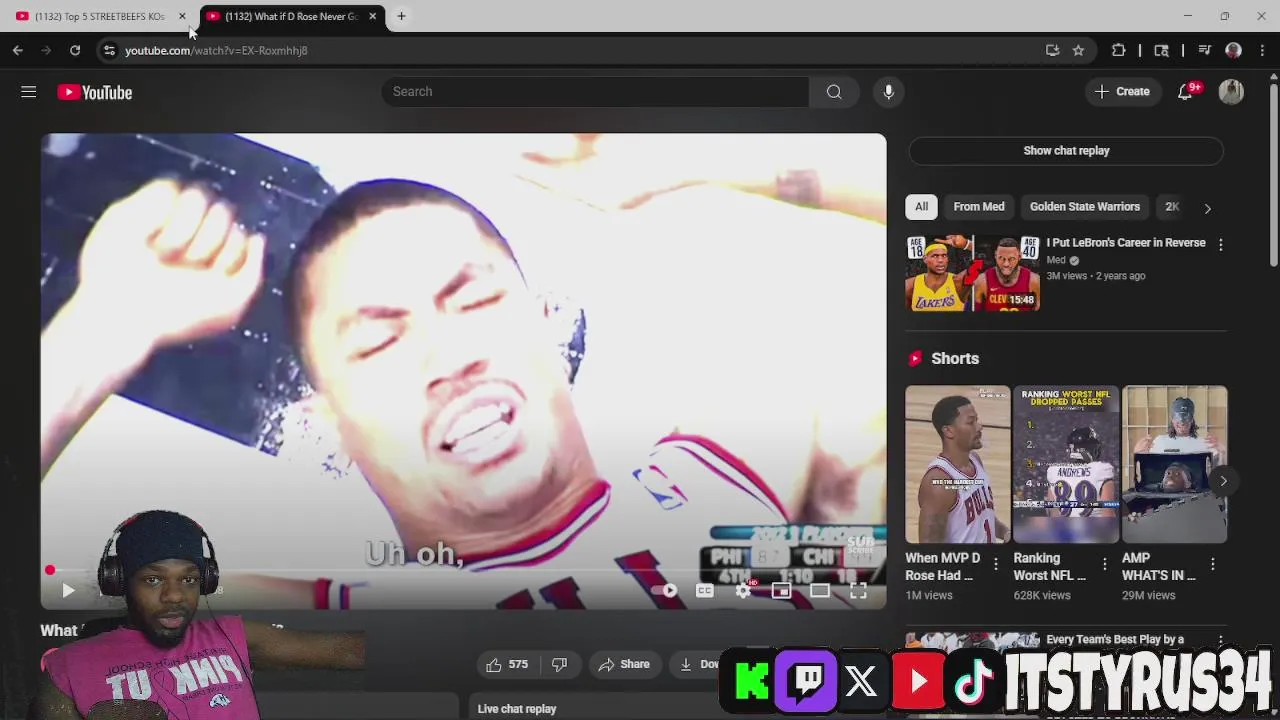The height and width of the screenshot is (720, 1280).
Task: Toggle closed captions in the player
Action: point(705,591)
